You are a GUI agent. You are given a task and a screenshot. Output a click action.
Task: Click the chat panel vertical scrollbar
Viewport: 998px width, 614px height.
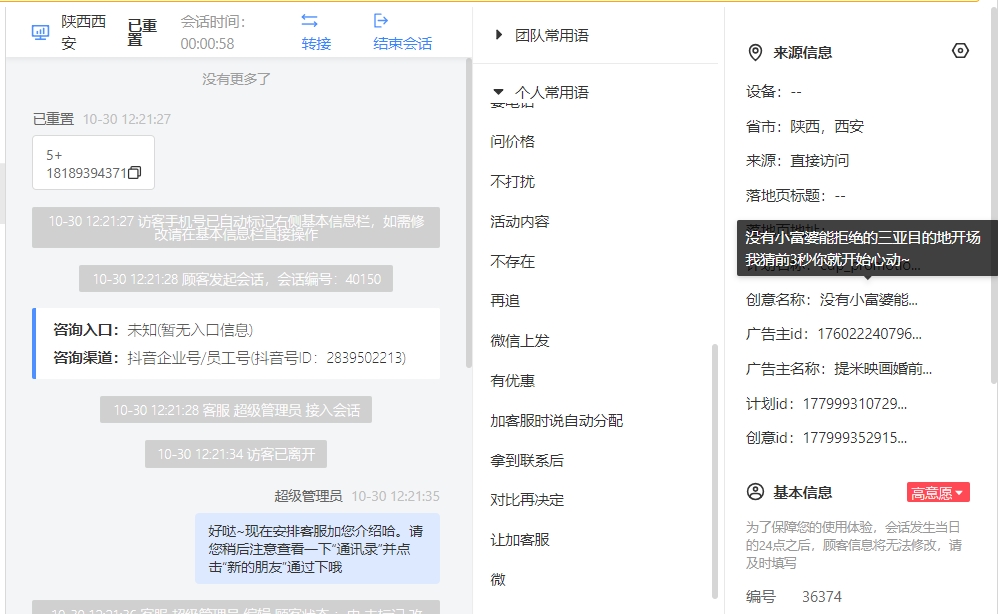click(469, 213)
